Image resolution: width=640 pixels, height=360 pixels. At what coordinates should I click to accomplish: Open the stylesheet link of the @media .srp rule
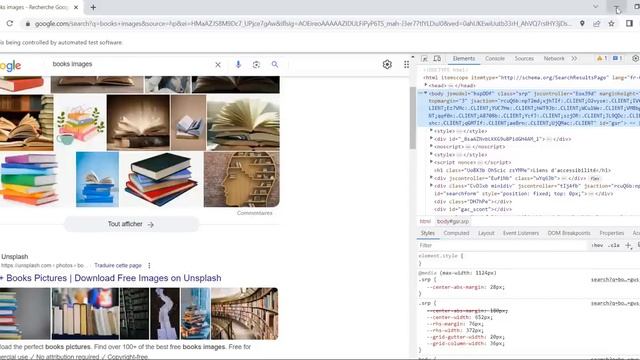point(615,280)
